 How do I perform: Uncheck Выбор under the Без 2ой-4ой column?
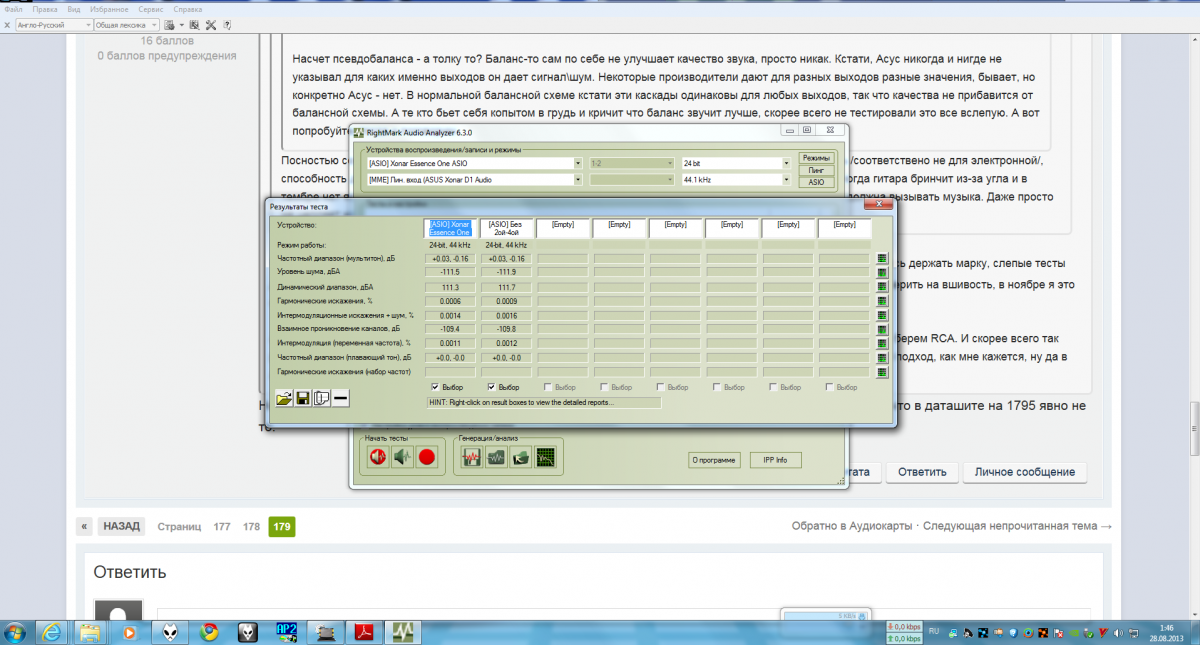tap(491, 387)
